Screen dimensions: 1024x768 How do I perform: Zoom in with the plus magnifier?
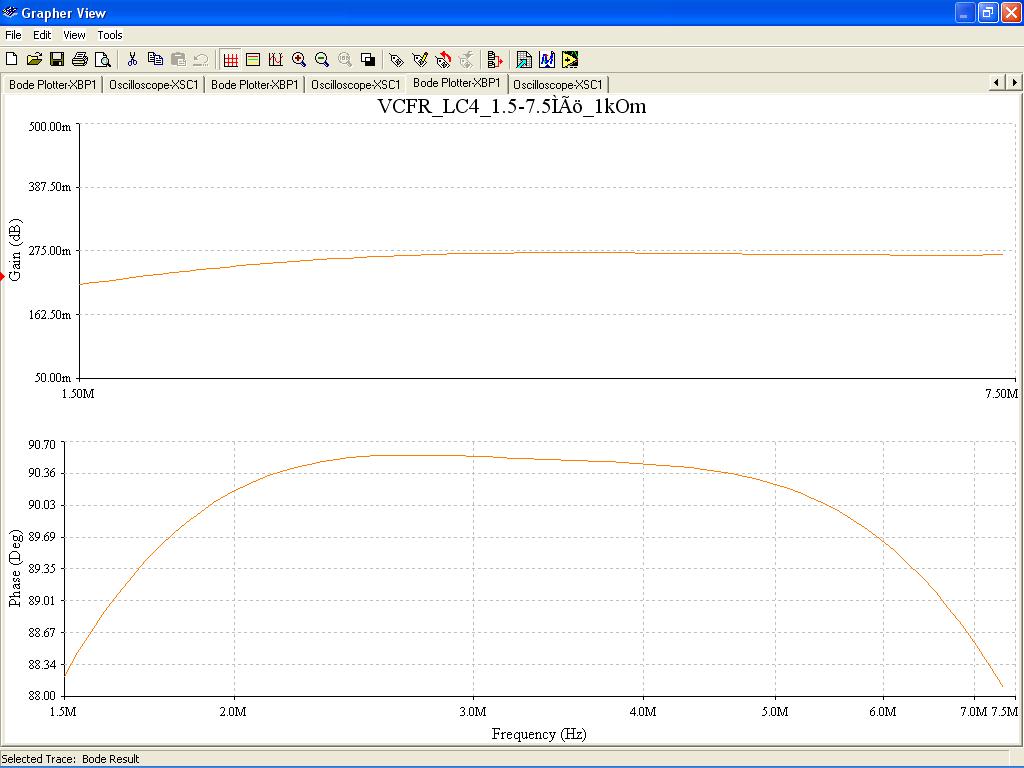[x=299, y=59]
